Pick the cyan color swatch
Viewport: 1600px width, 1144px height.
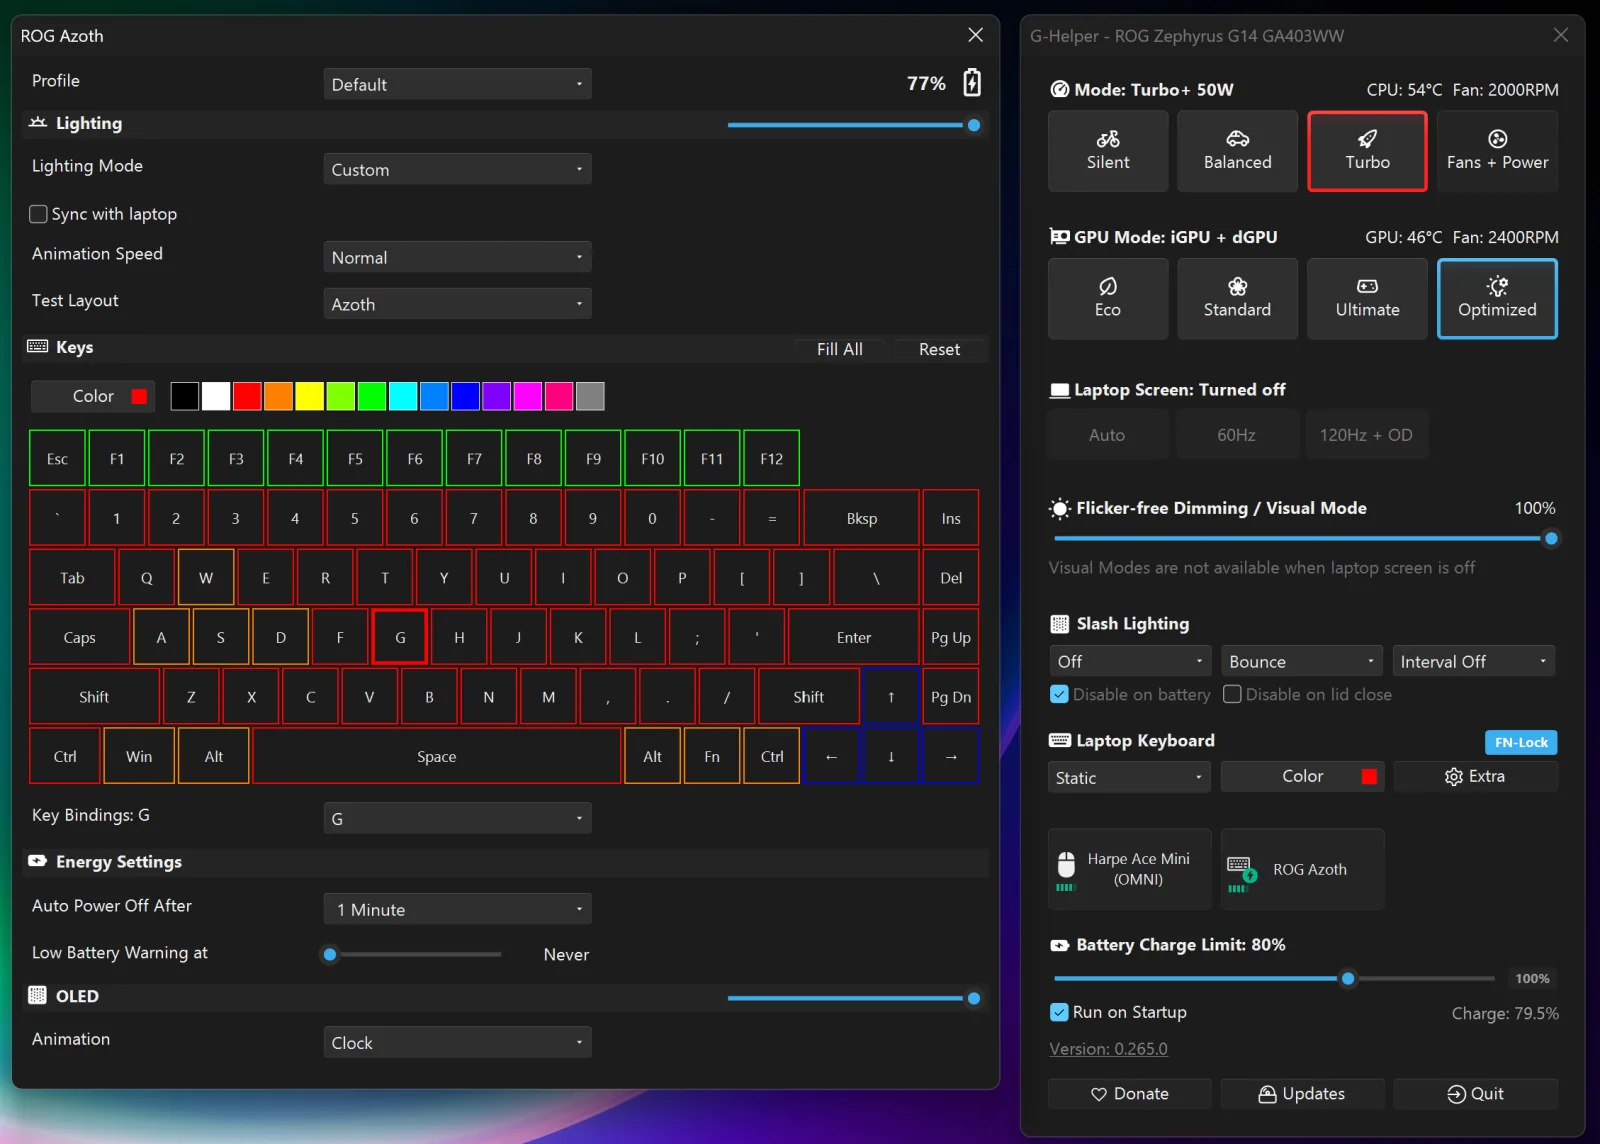pyautogui.click(x=403, y=396)
